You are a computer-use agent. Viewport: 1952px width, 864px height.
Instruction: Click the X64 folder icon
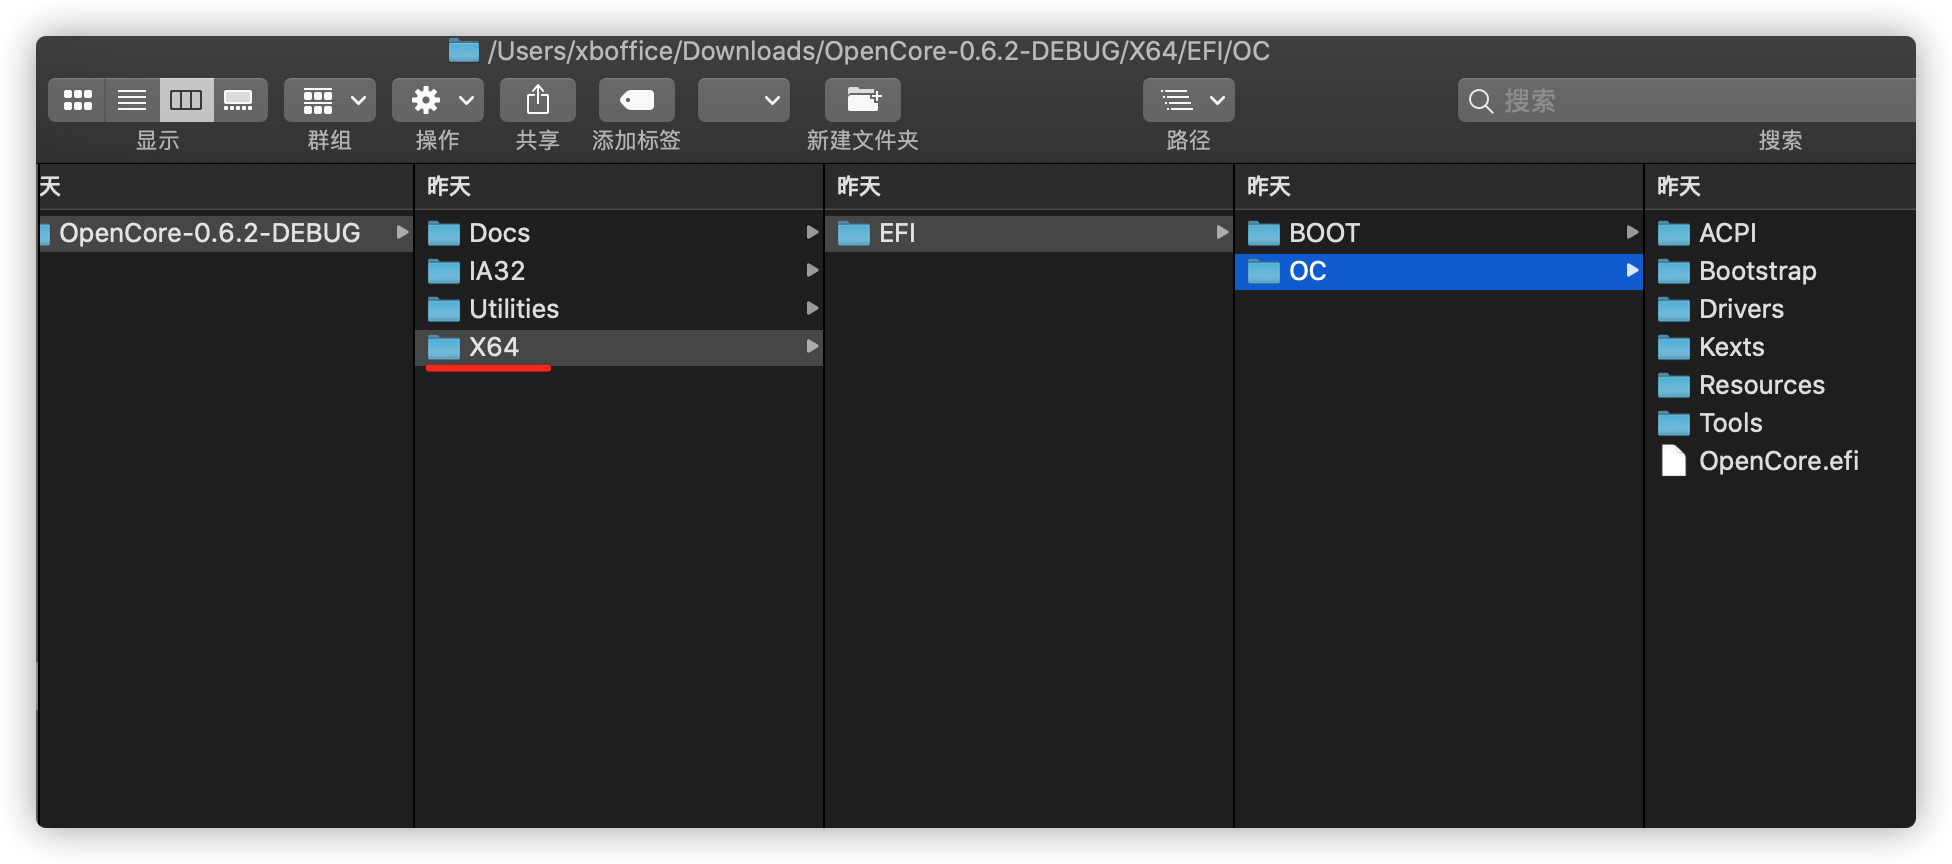(x=444, y=348)
